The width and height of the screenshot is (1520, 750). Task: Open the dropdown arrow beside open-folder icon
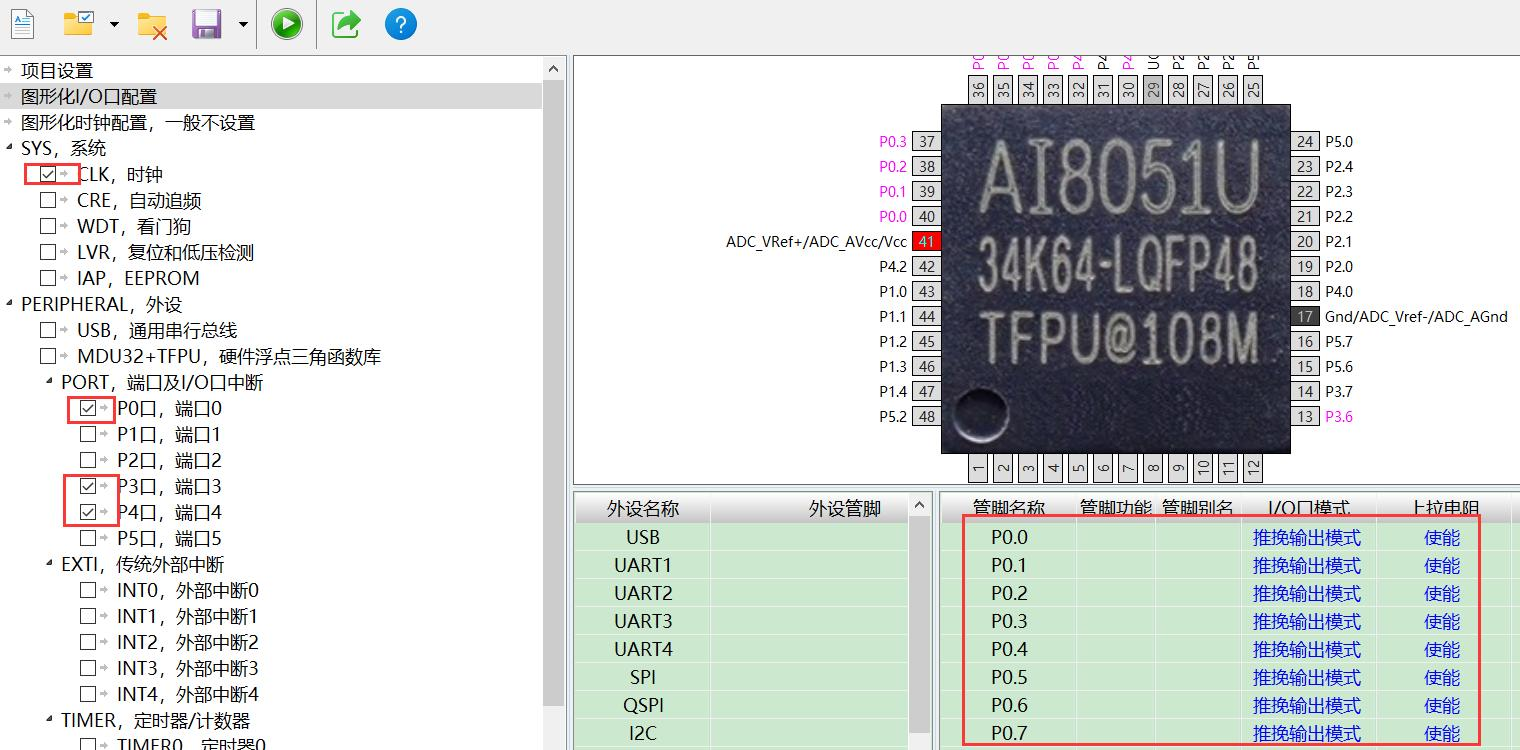[114, 25]
